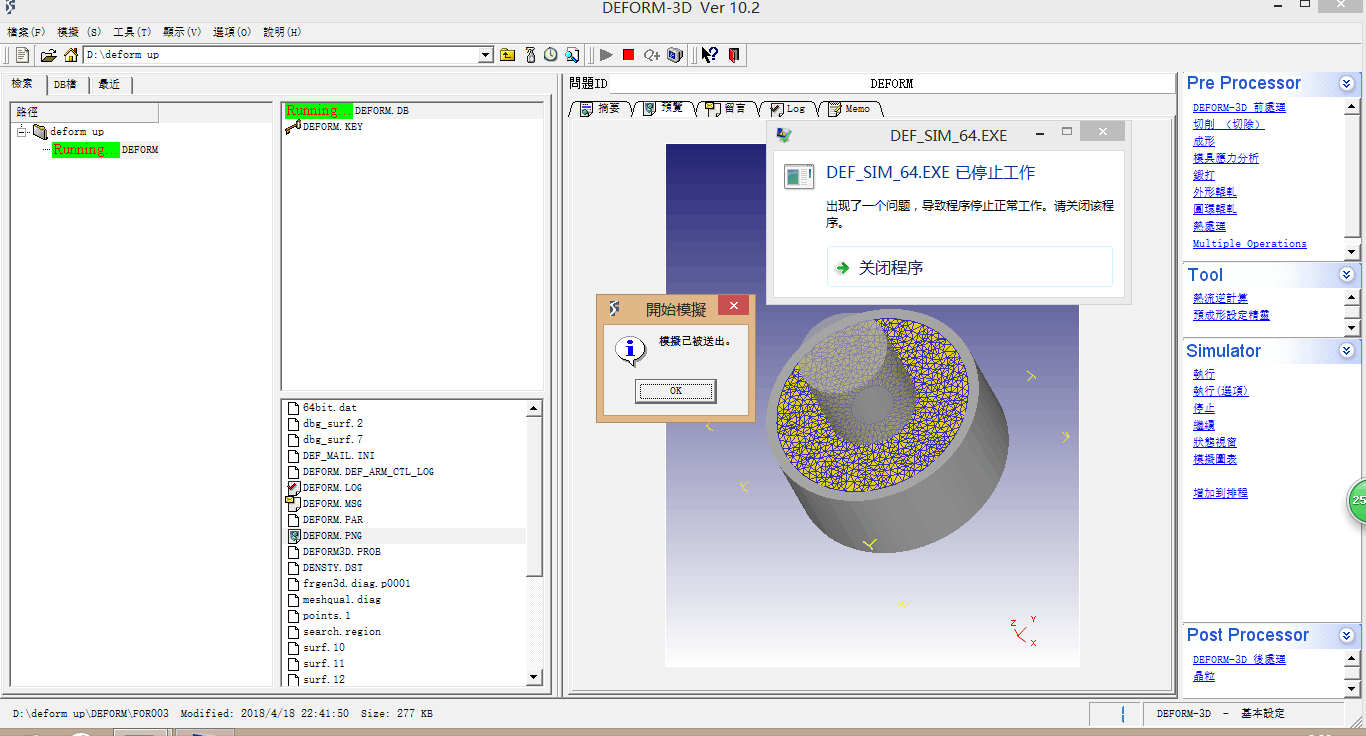Collapse the Simulator panel chevron
The width and height of the screenshot is (1366, 736).
pyautogui.click(x=1347, y=351)
